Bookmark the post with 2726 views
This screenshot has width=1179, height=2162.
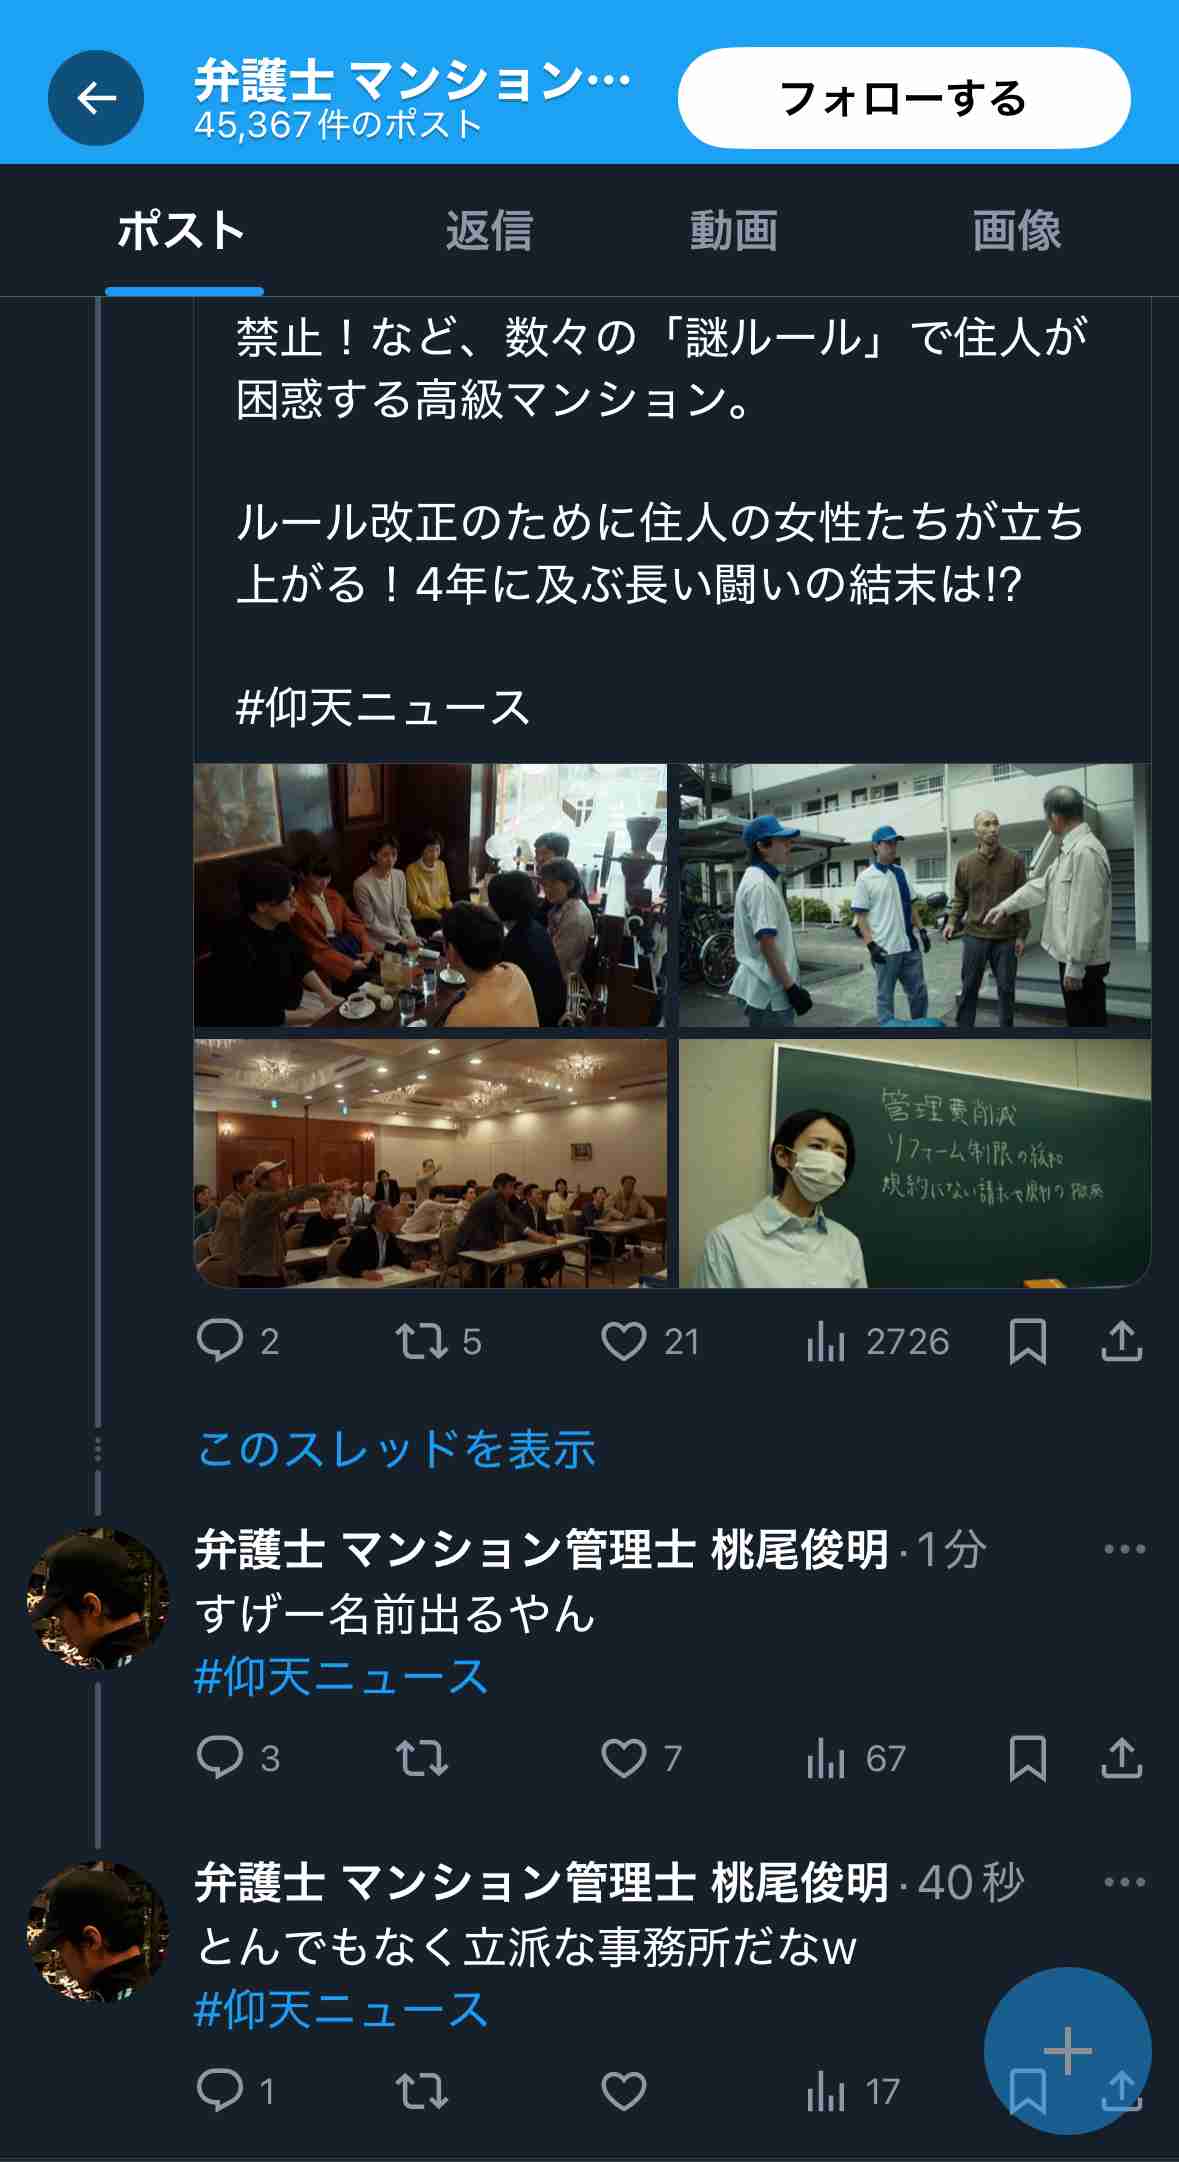tap(1028, 1341)
